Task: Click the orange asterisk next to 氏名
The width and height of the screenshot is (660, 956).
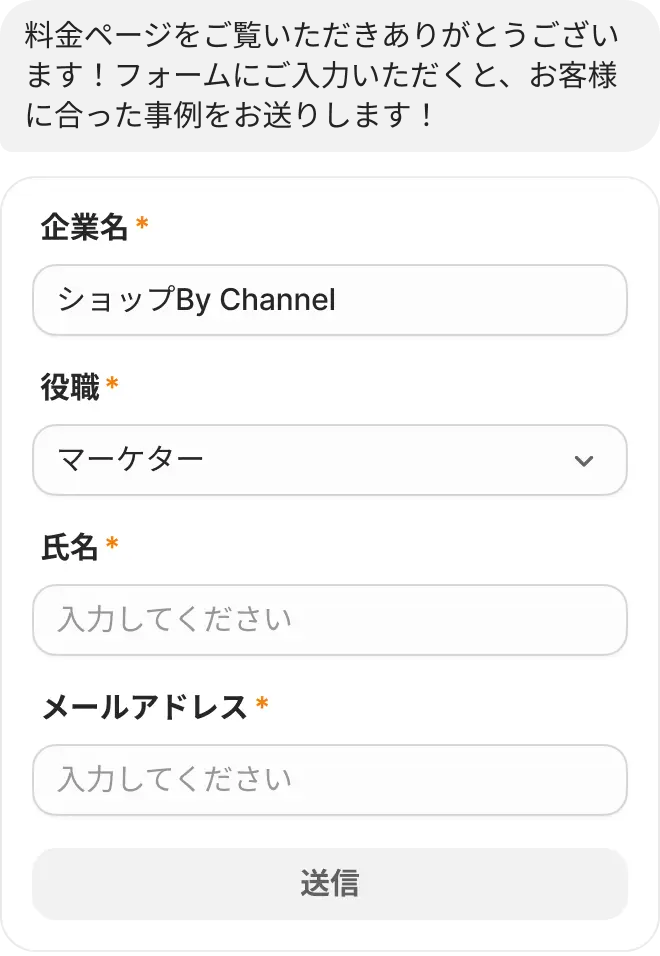Action: [x=112, y=545]
